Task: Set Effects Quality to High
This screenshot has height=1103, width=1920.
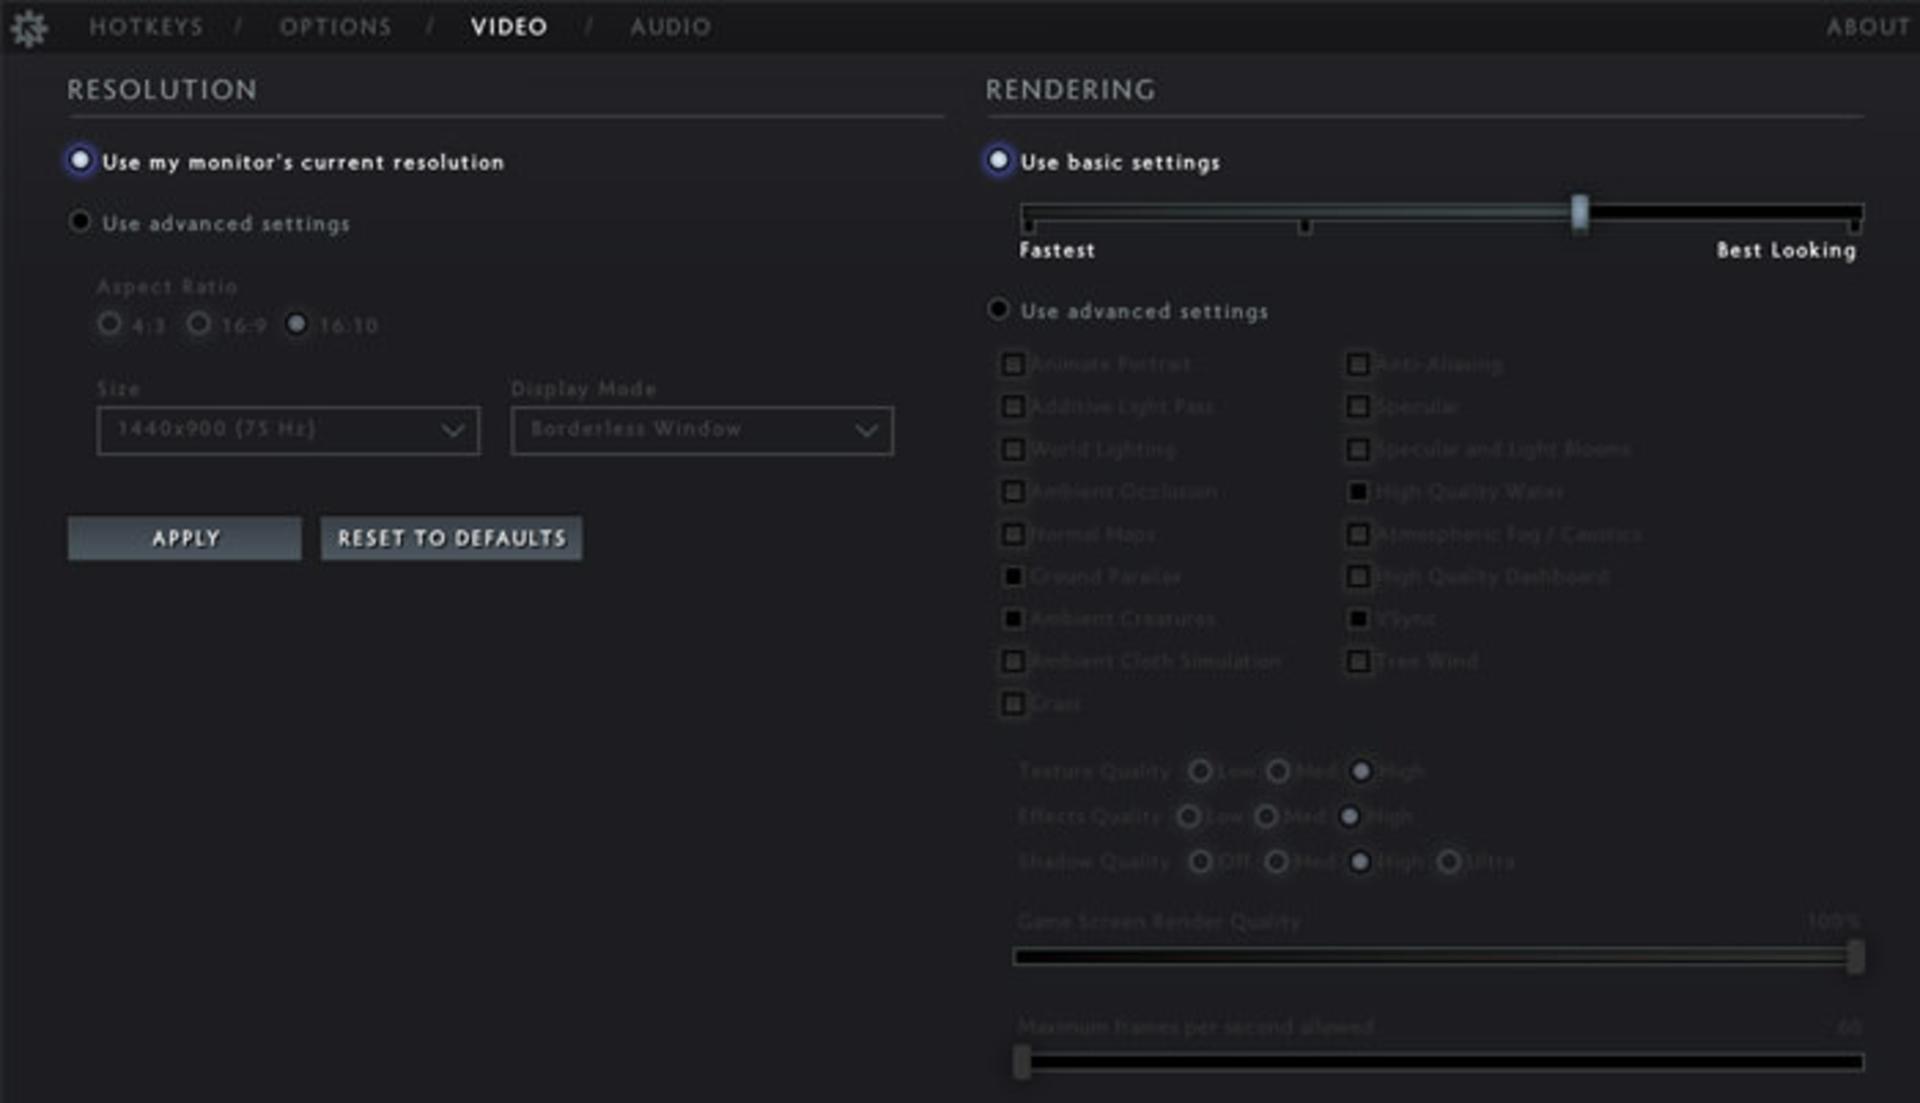Action: (x=1350, y=816)
